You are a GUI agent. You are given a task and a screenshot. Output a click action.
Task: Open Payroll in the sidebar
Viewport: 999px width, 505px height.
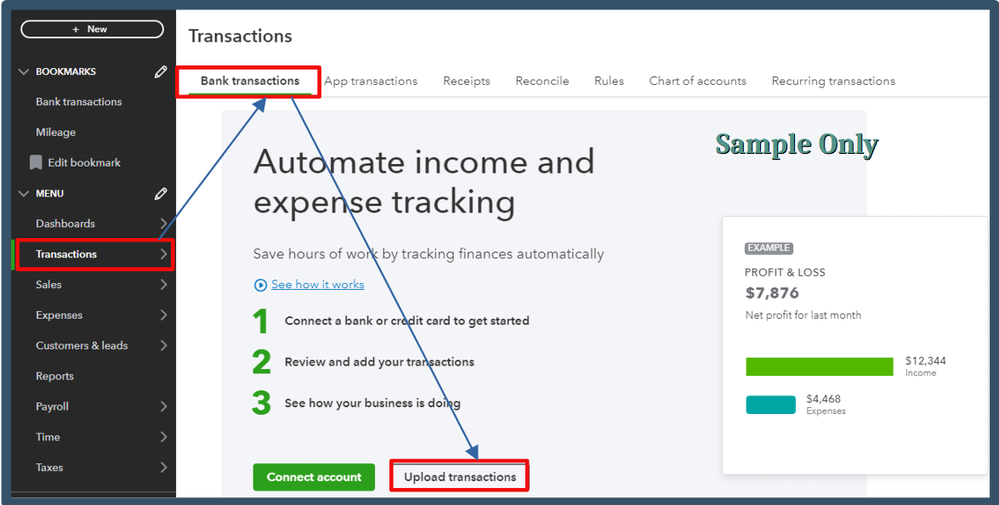click(52, 406)
